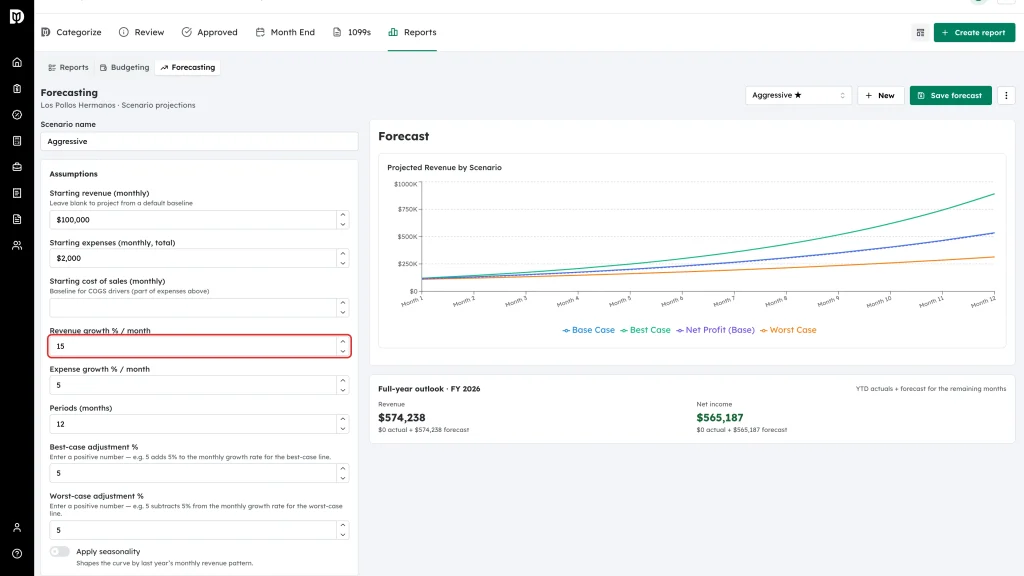Viewport: 1024px width, 576px height.
Task: Switch to the Reports sub-tab
Action: tap(69, 67)
